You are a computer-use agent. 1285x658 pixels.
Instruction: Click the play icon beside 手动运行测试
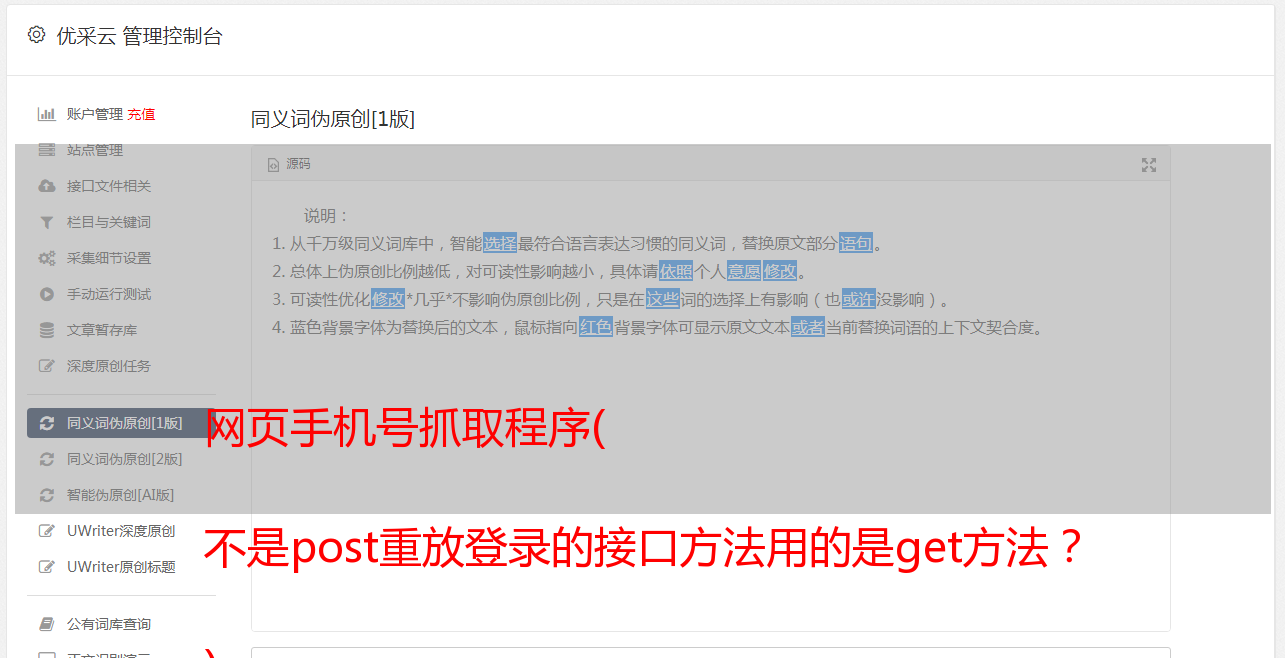click(46, 294)
